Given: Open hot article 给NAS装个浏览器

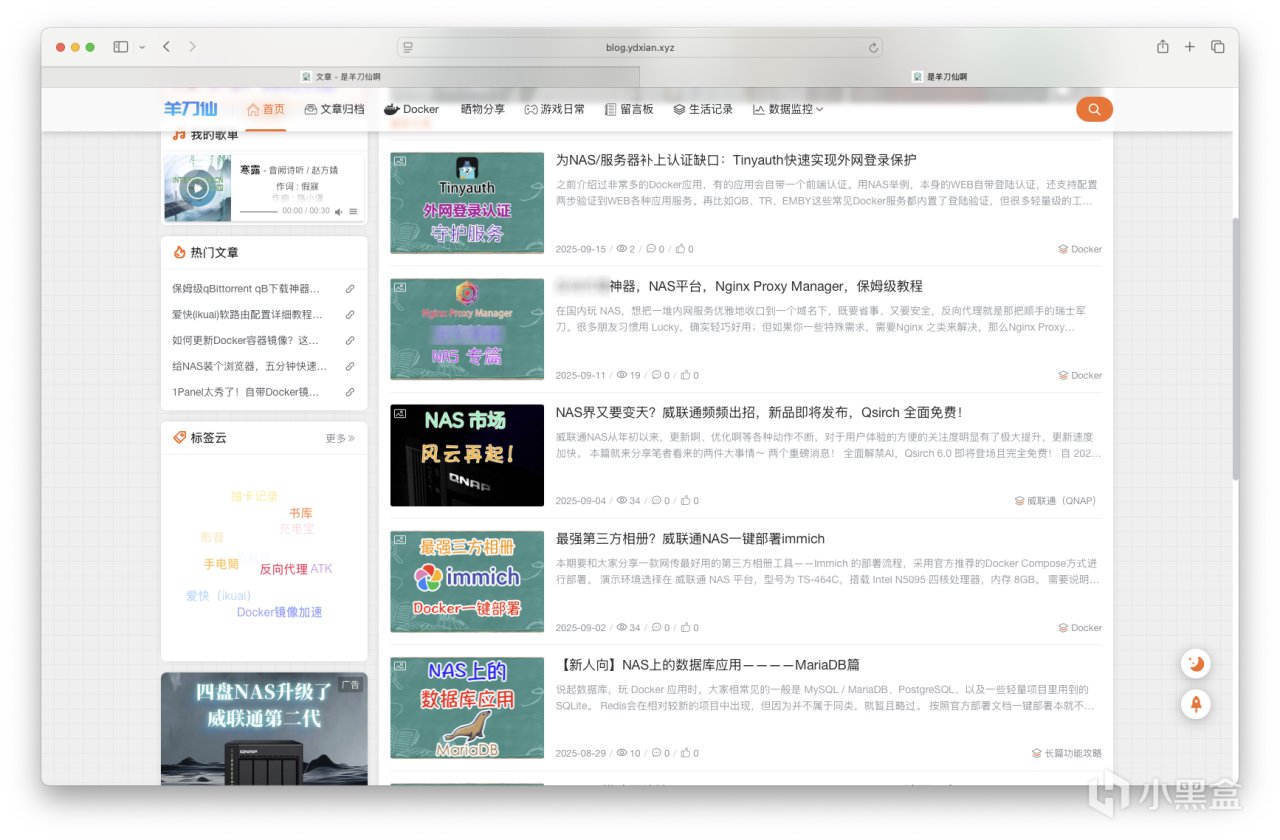Looking at the screenshot, I should tap(249, 367).
